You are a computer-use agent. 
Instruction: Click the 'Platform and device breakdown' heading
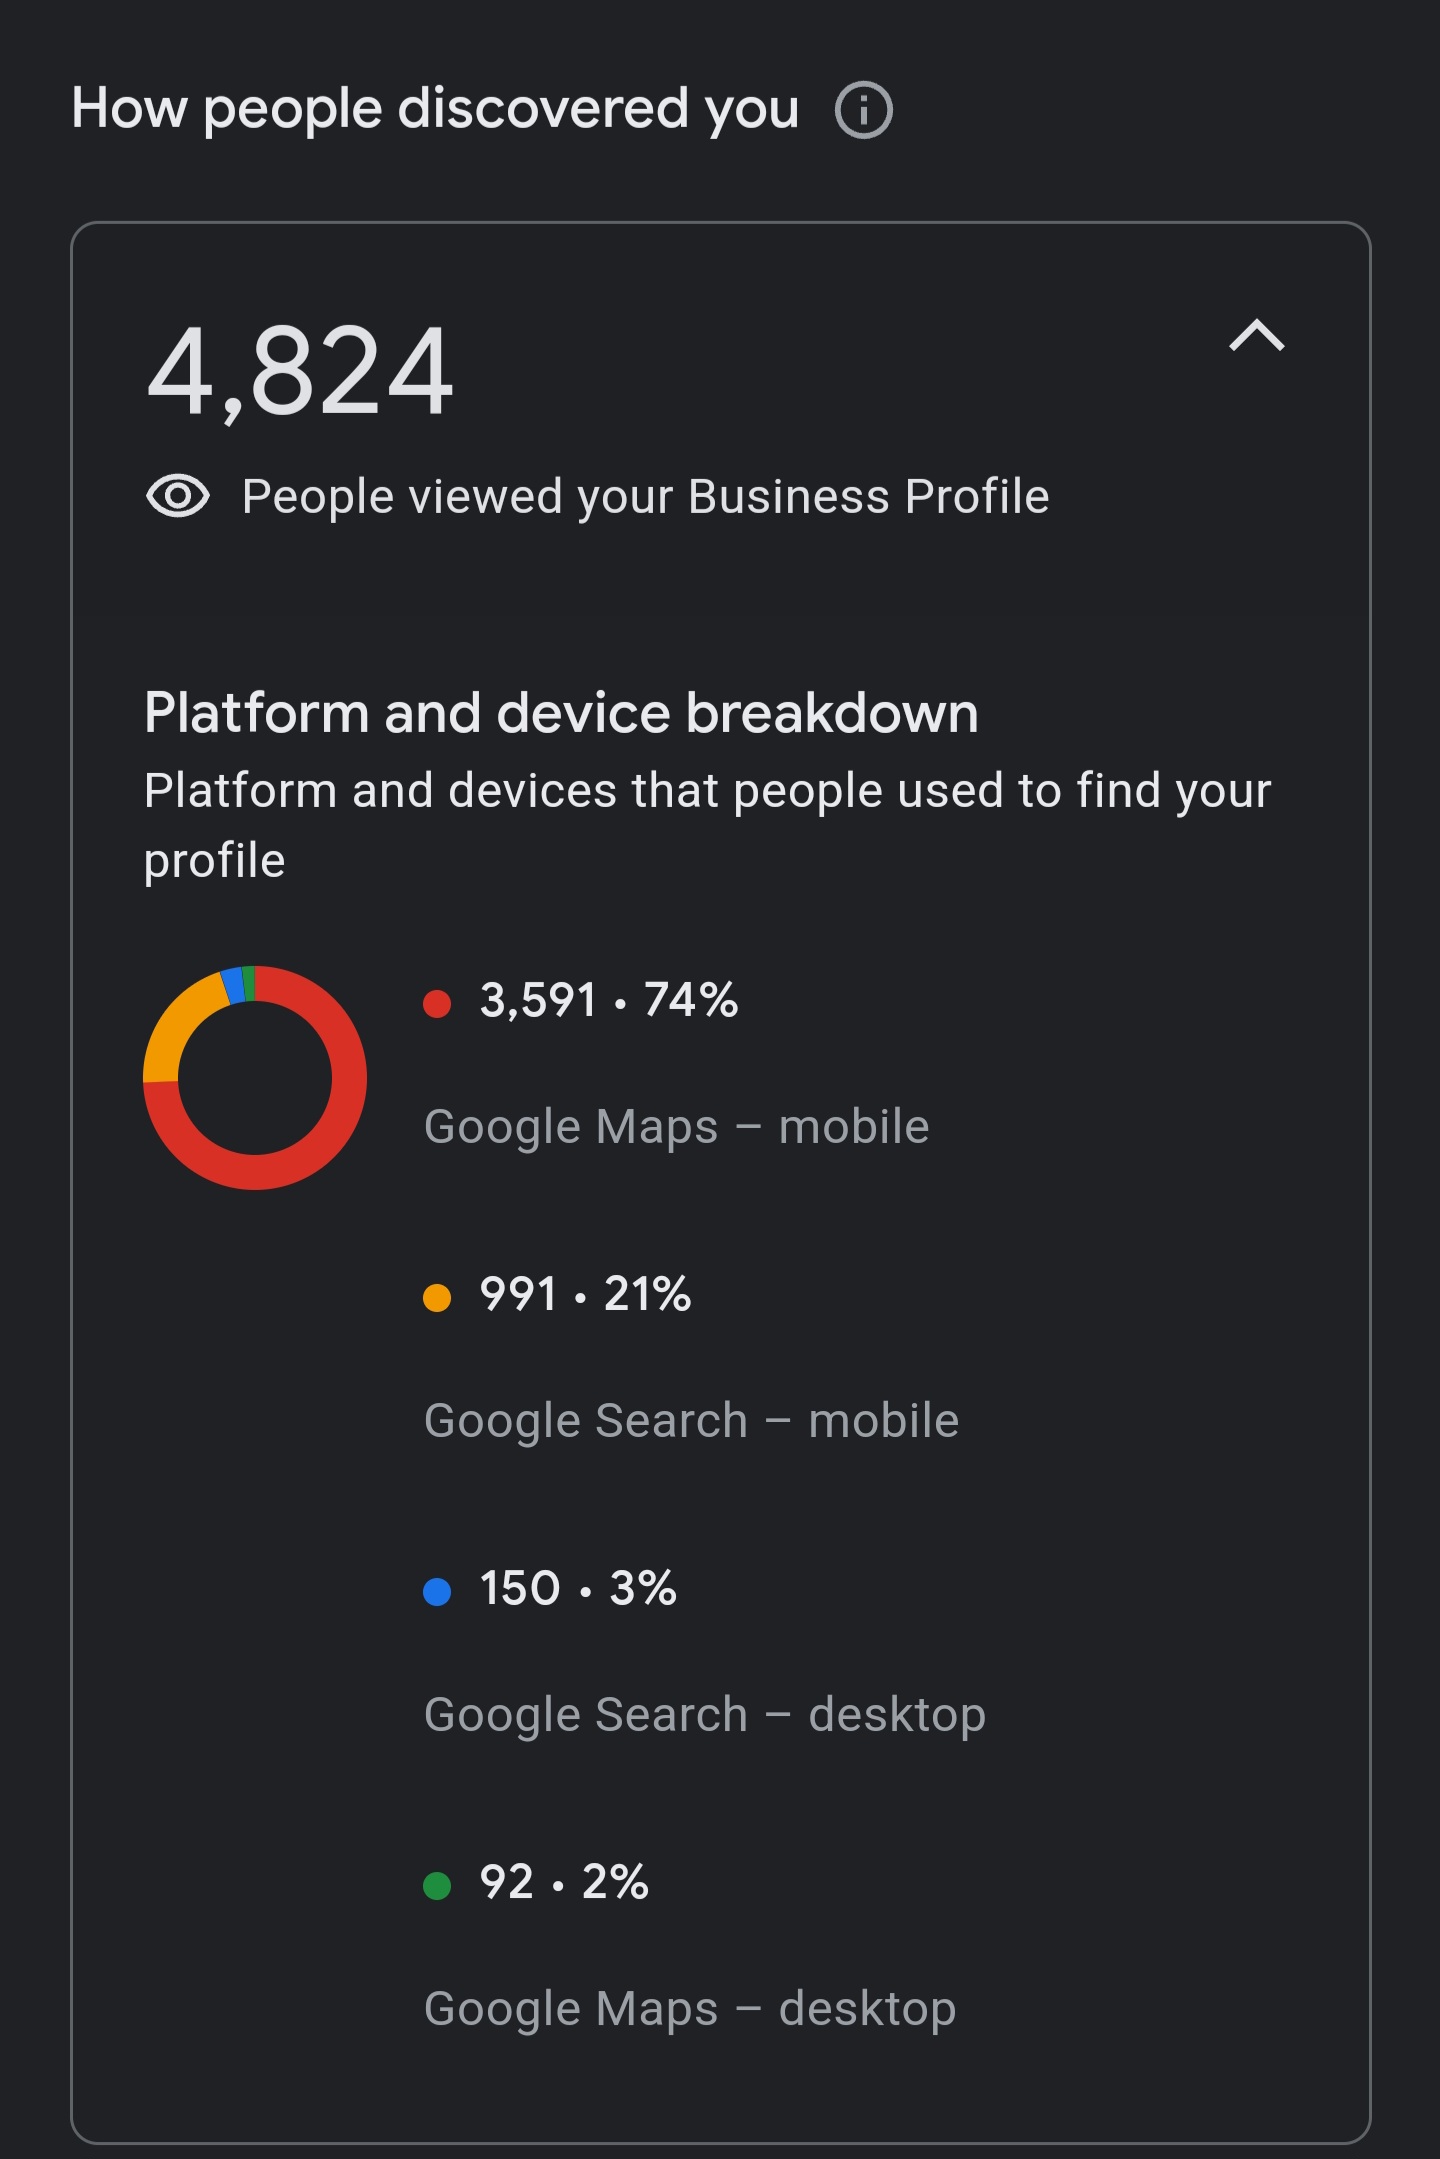point(562,712)
